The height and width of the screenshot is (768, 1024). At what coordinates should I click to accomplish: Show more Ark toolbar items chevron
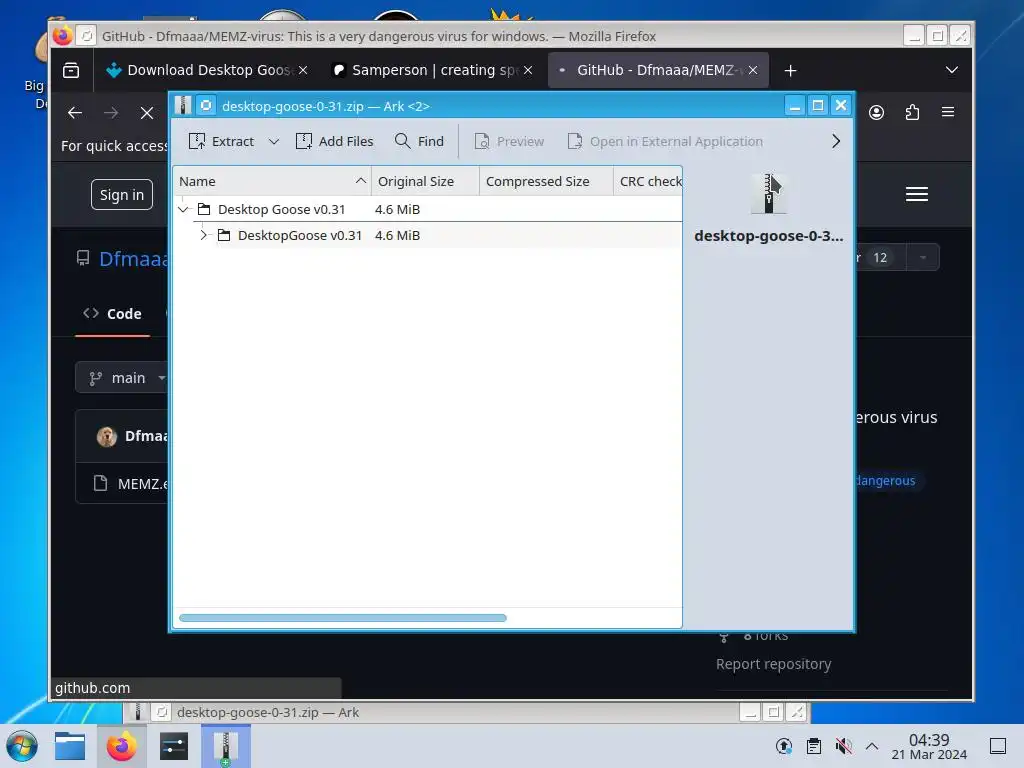point(836,141)
